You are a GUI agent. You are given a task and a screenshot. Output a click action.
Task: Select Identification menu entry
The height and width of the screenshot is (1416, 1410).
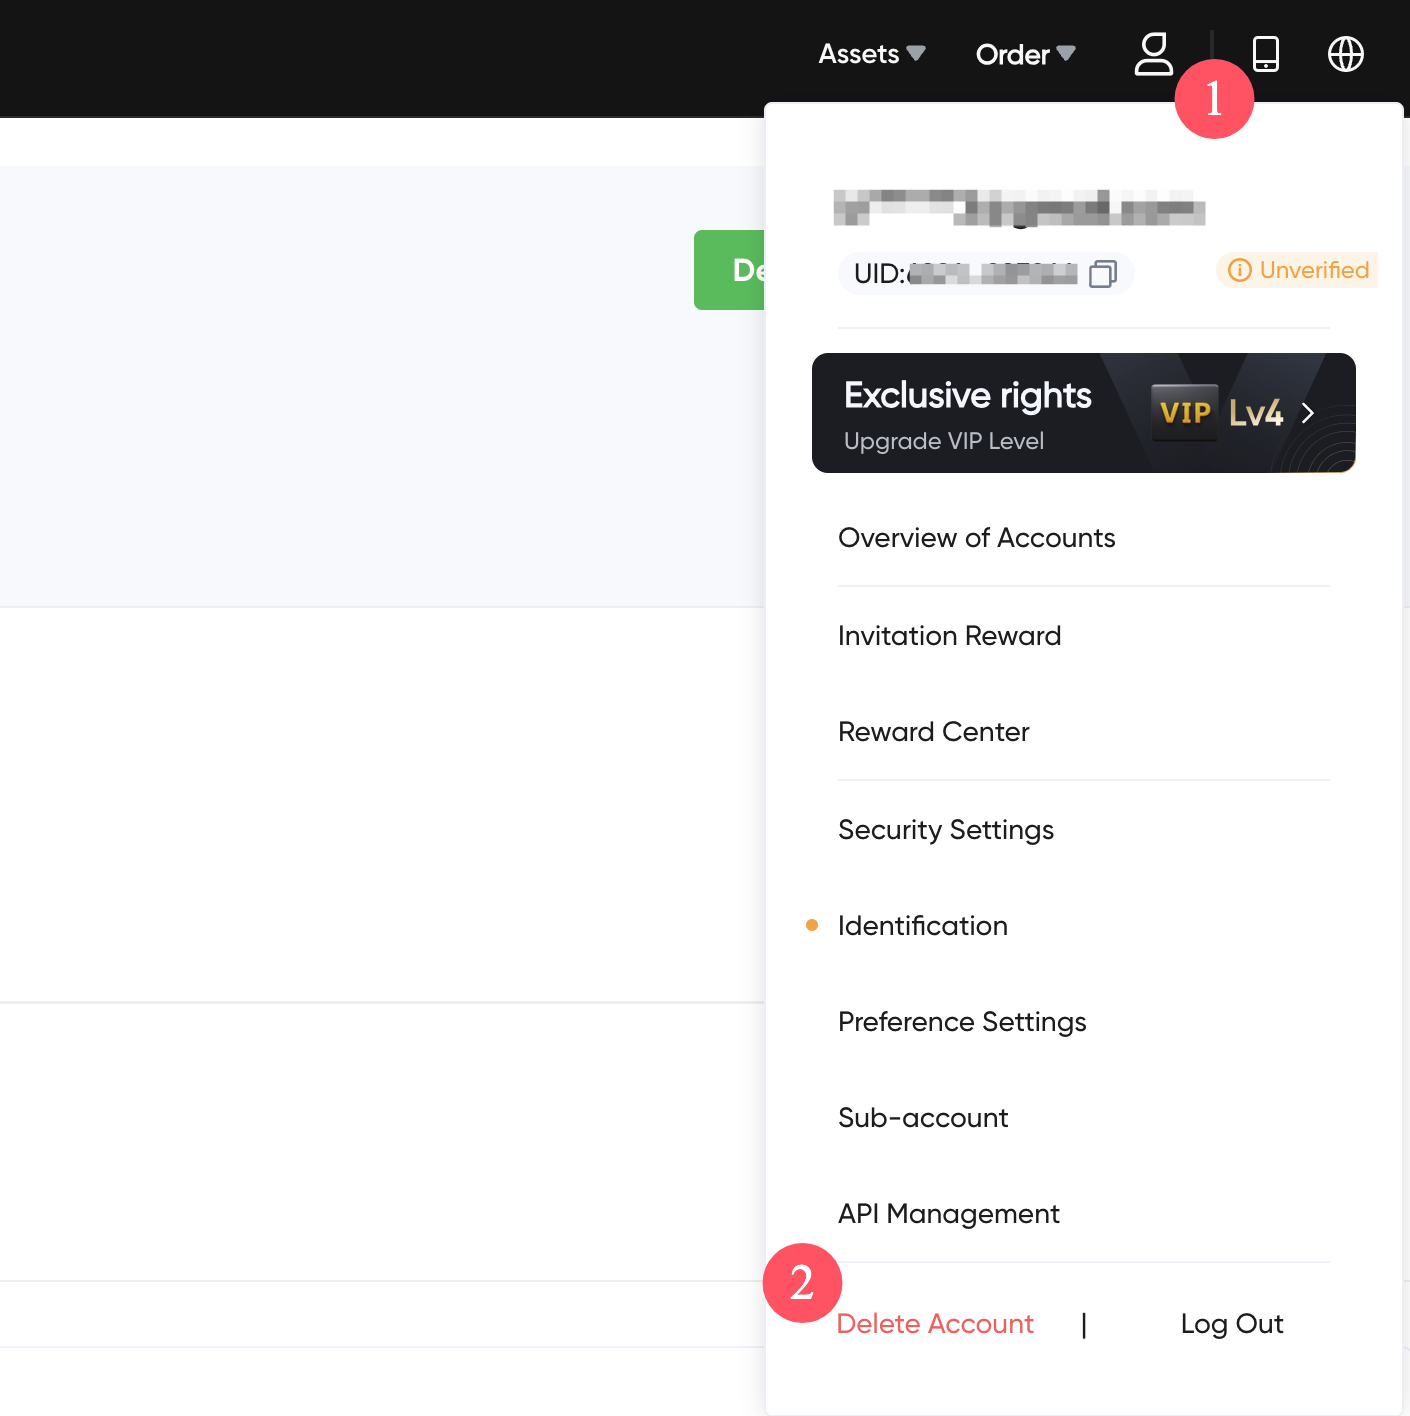[922, 926]
